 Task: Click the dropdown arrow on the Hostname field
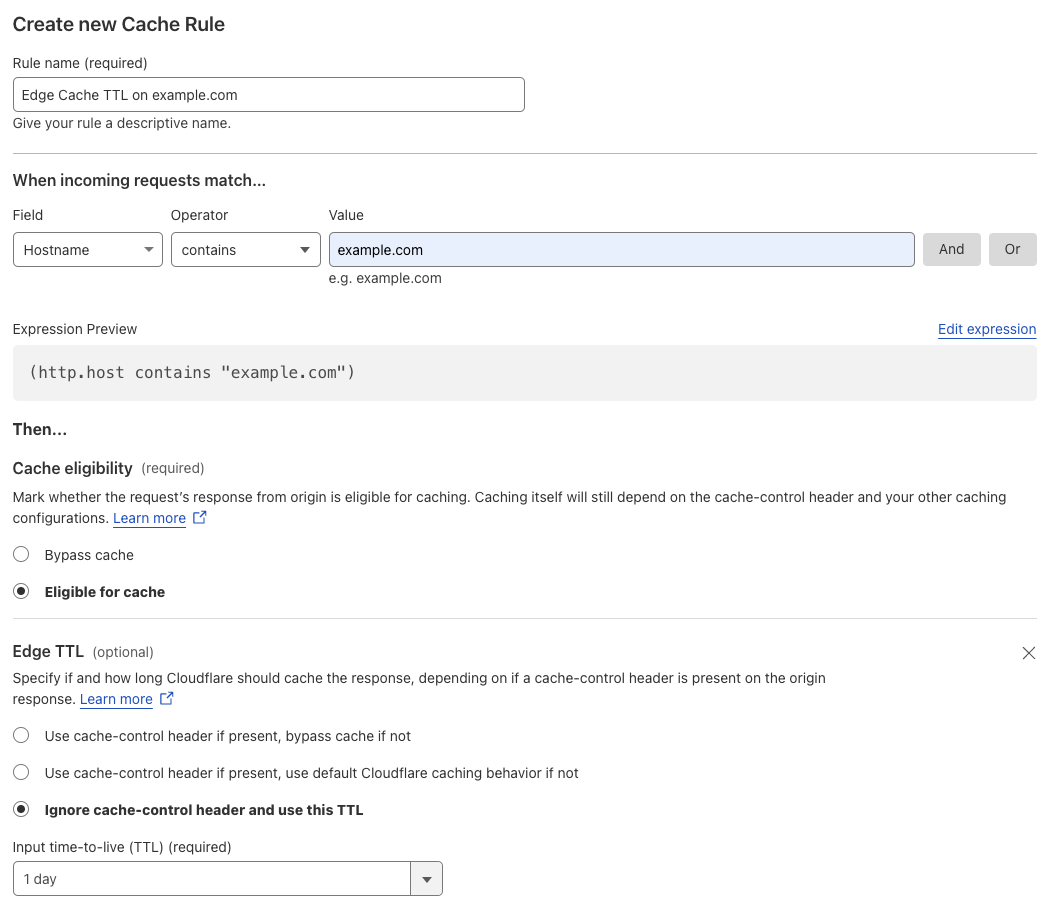148,249
